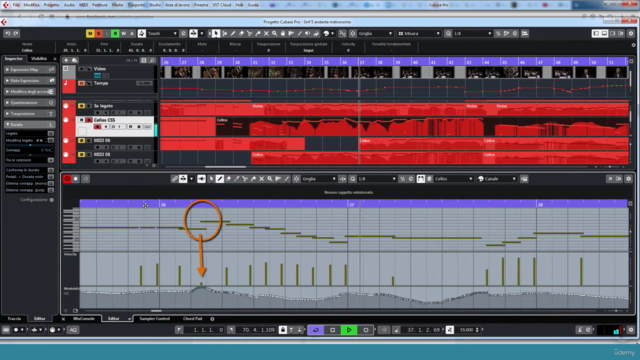Collapse the Durata inspector section

click(29, 124)
